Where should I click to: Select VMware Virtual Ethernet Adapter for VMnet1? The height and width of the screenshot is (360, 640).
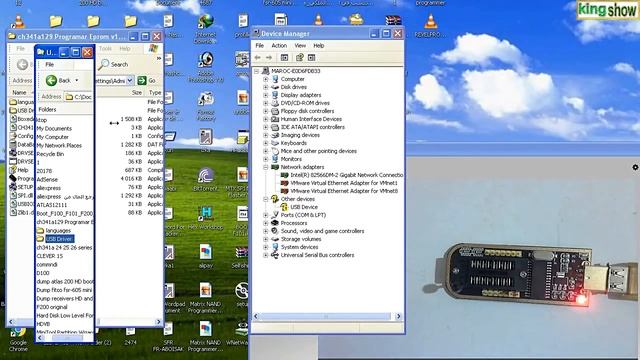(344, 183)
